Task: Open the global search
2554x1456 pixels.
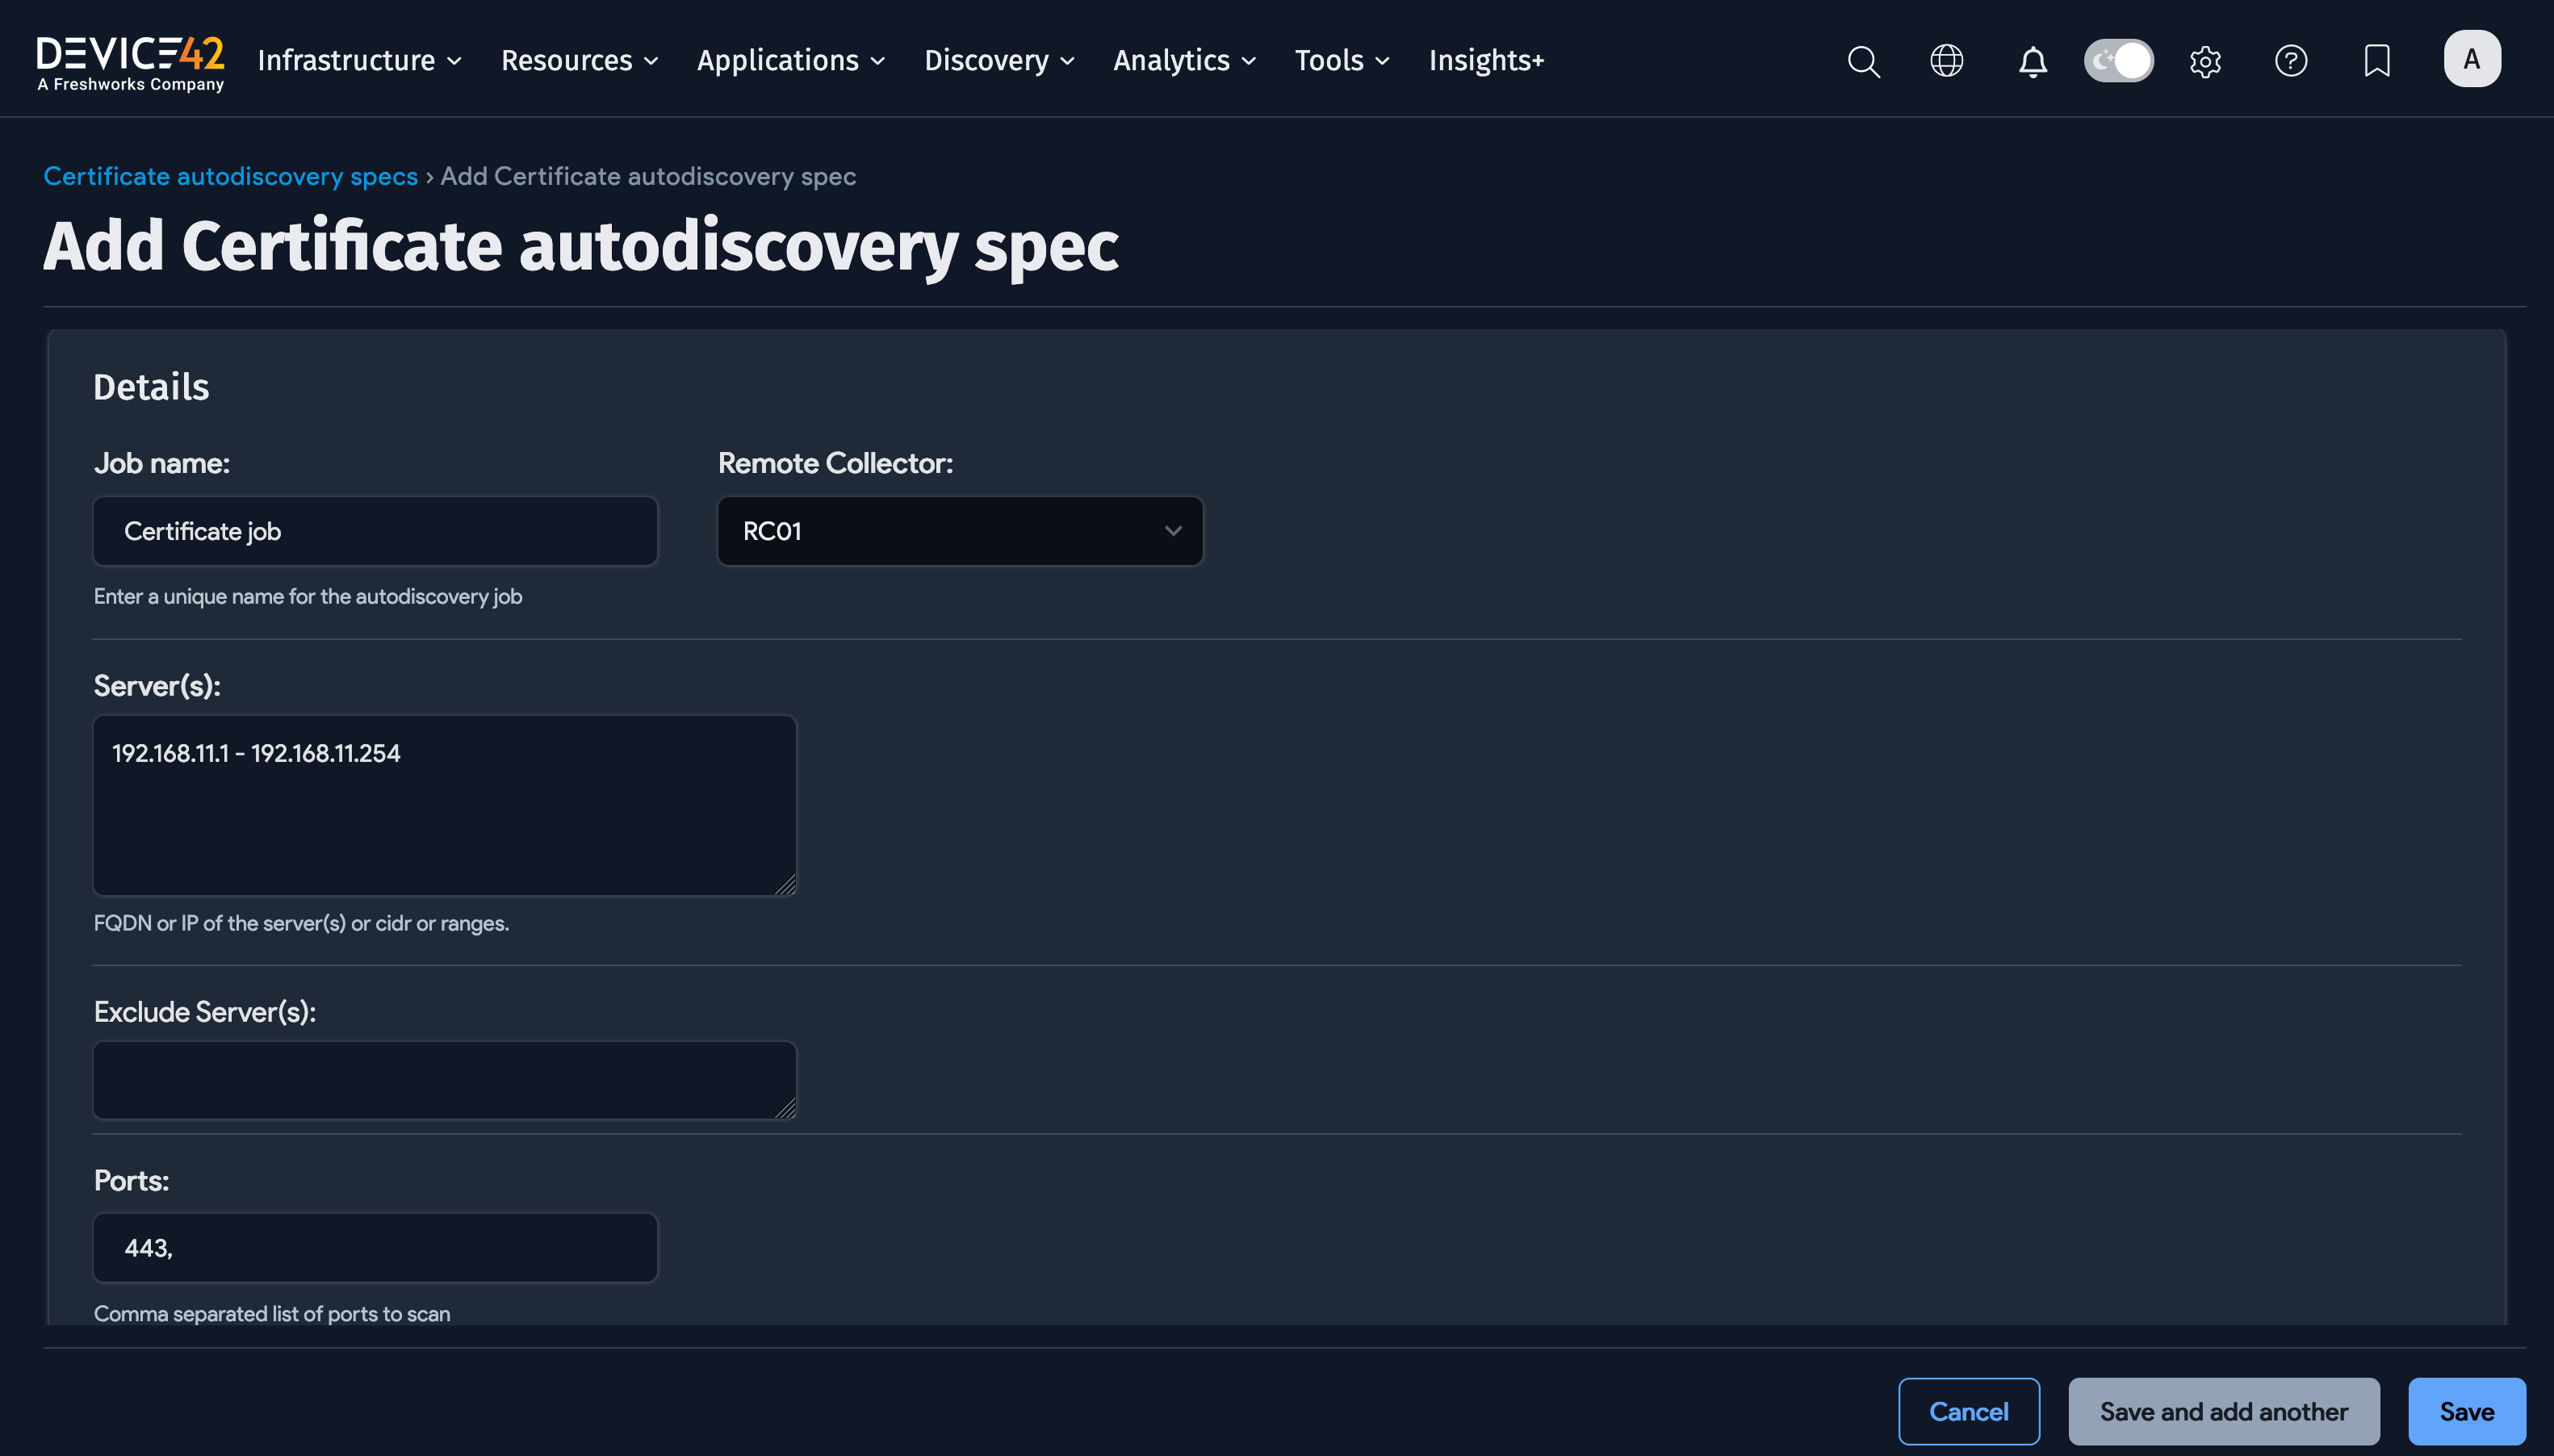Action: pos(1862,60)
